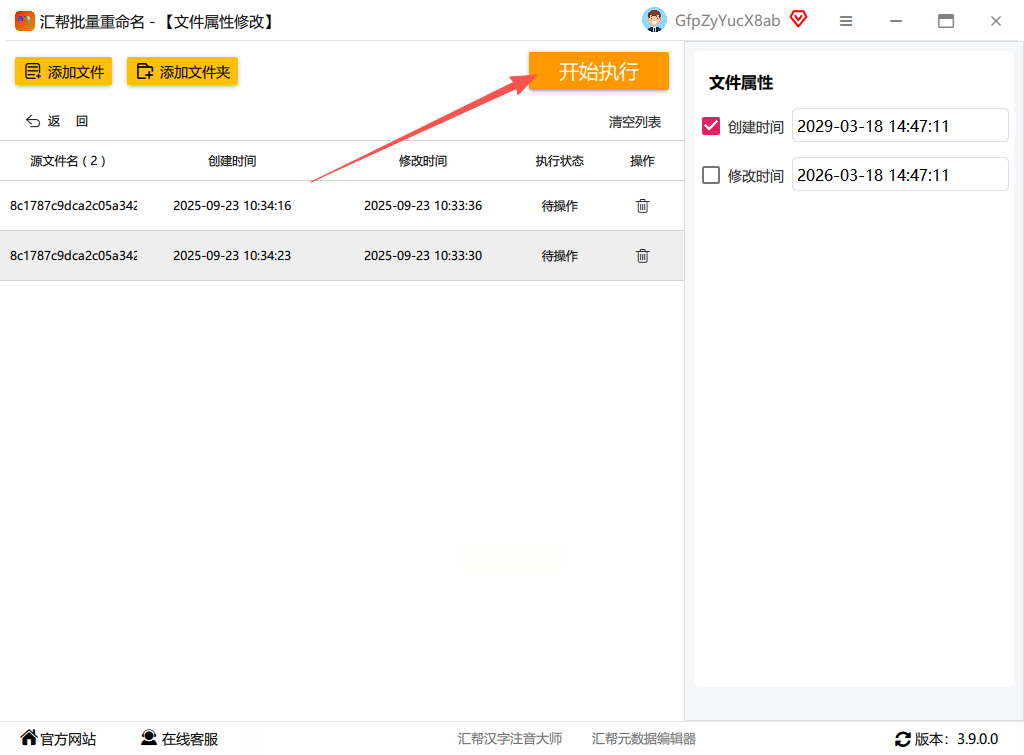Screen dimensions: 1024x755
Task: Select file name in row created 10:34:23
Action: pyautogui.click(x=73, y=256)
